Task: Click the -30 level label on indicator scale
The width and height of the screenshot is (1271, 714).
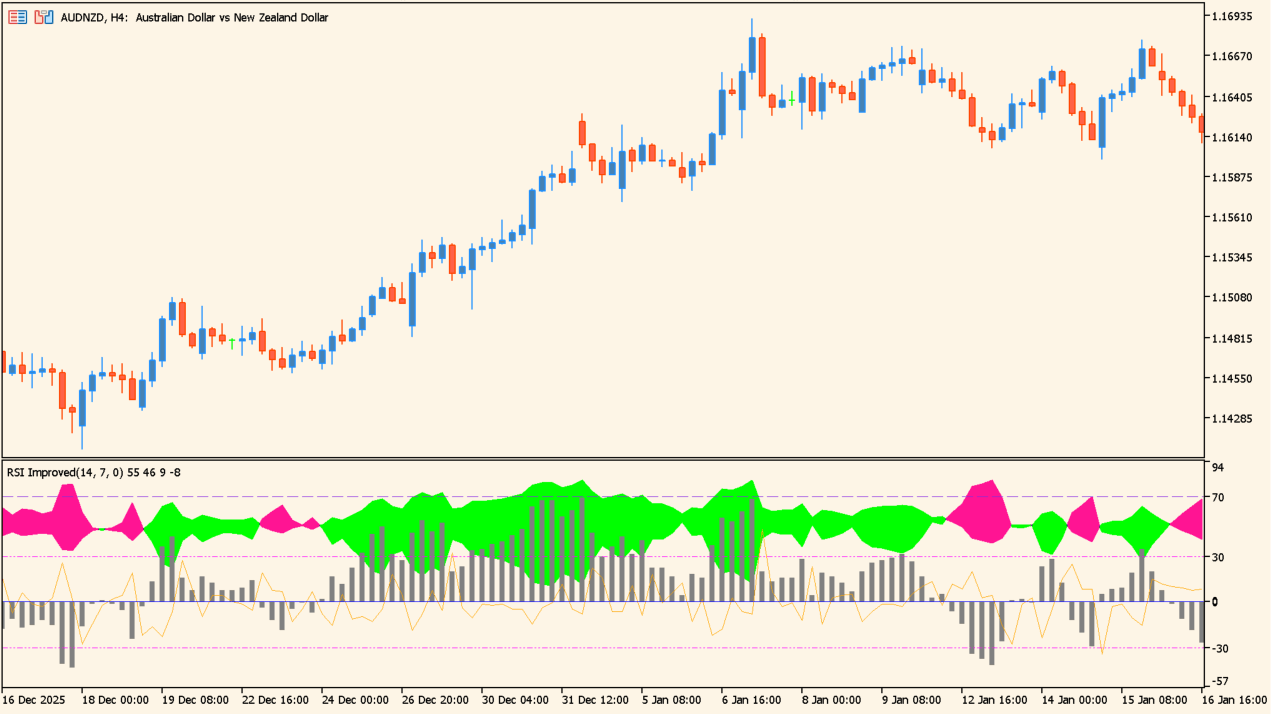Action: [x=1220, y=648]
